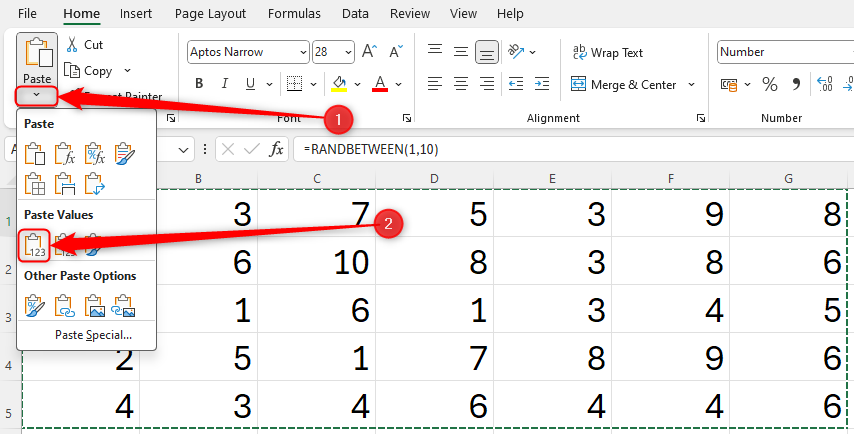Viewport: 854px width, 434px height.
Task: Set vertical alignment to Middle Align
Action: click(x=461, y=52)
